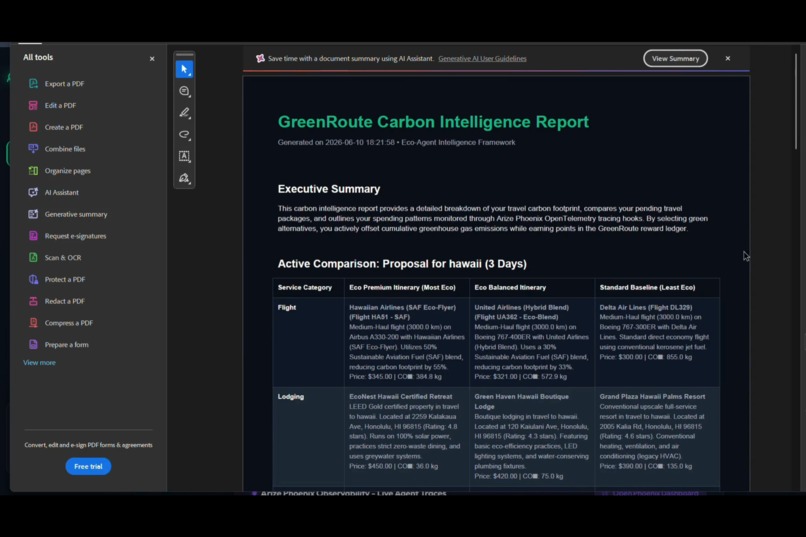The image size is (806, 537).
Task: Click the Edit a PDF icon
Action: tap(33, 105)
